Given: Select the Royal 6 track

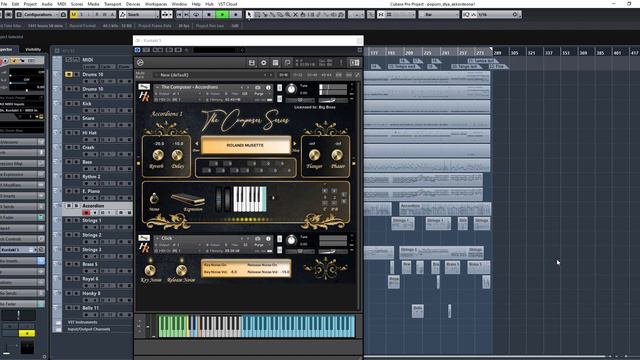Looking at the screenshot, I should pyautogui.click(x=91, y=278).
